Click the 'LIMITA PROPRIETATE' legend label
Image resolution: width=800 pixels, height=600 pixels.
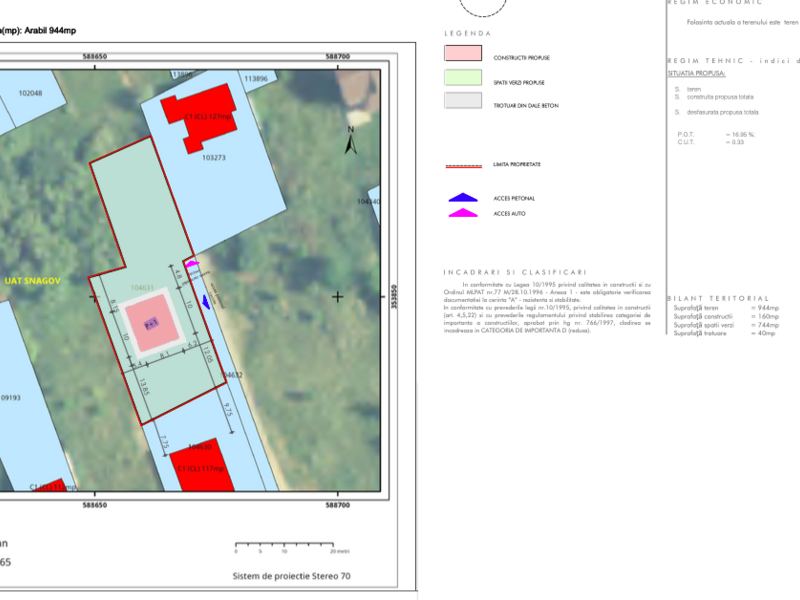(x=517, y=164)
